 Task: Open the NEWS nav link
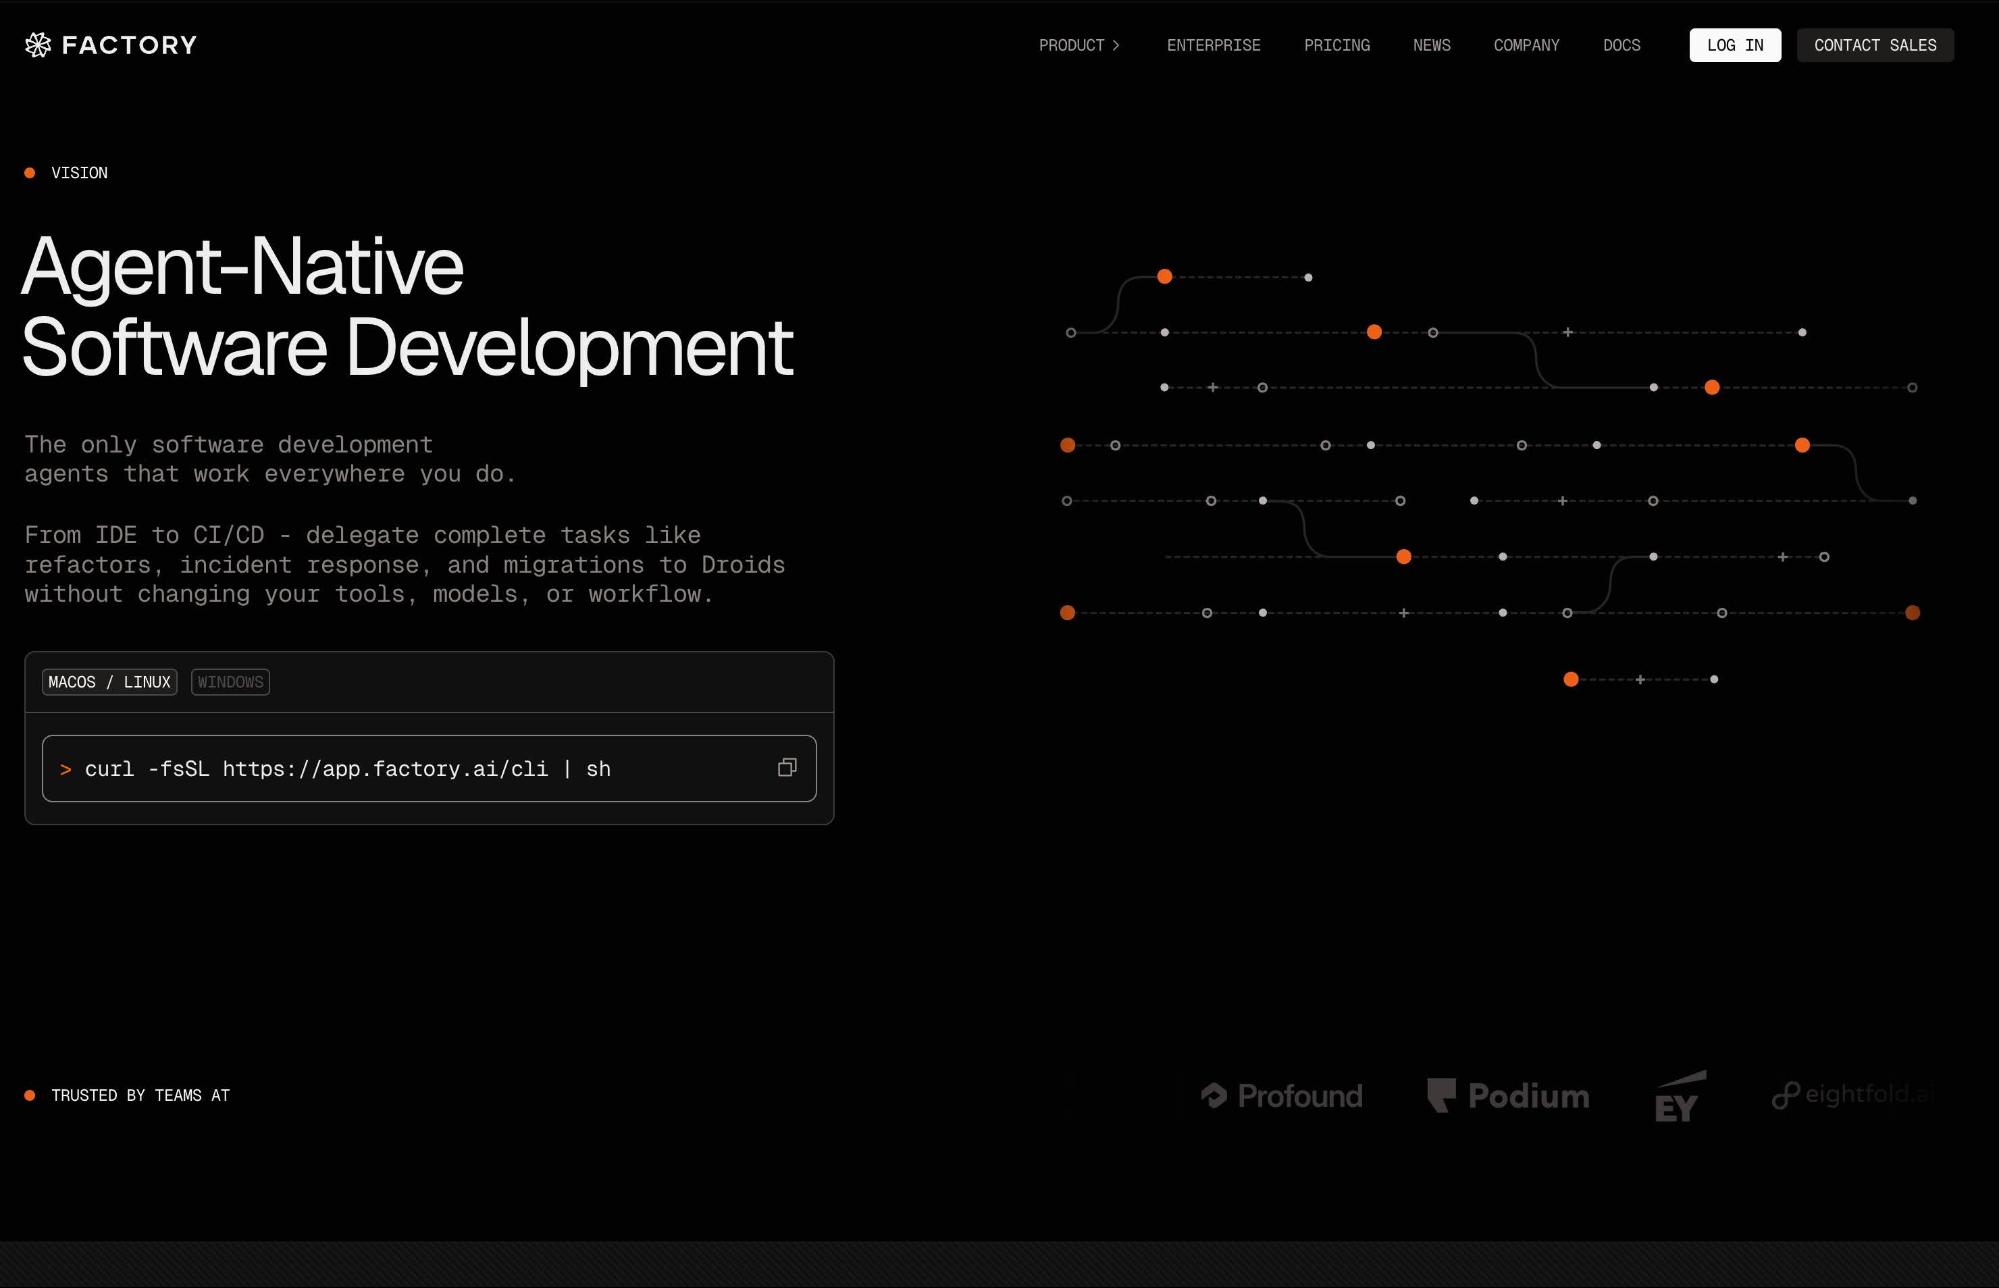pos(1431,45)
